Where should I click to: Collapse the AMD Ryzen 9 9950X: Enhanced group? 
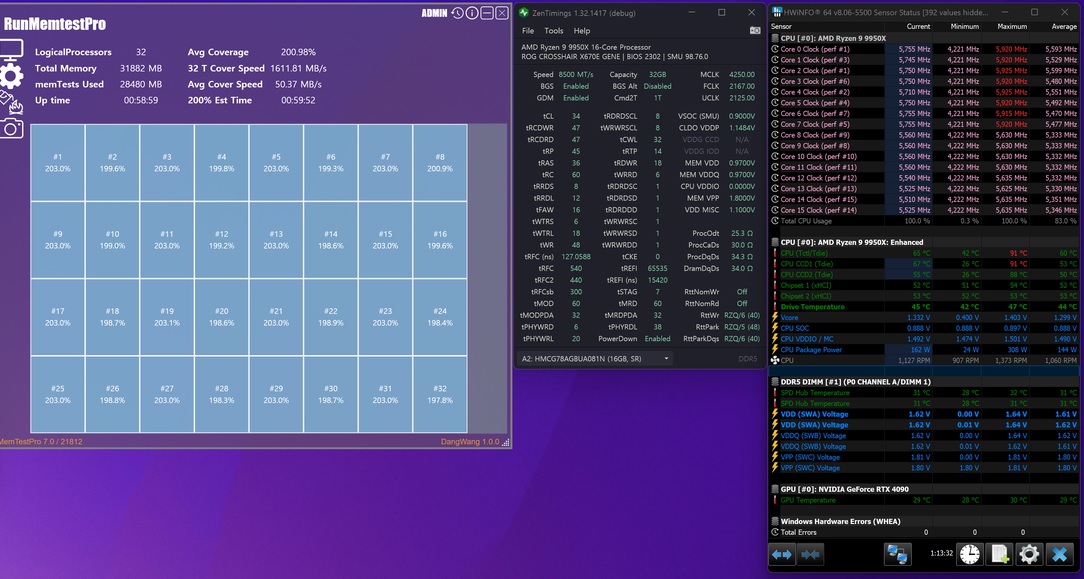click(x=775, y=243)
